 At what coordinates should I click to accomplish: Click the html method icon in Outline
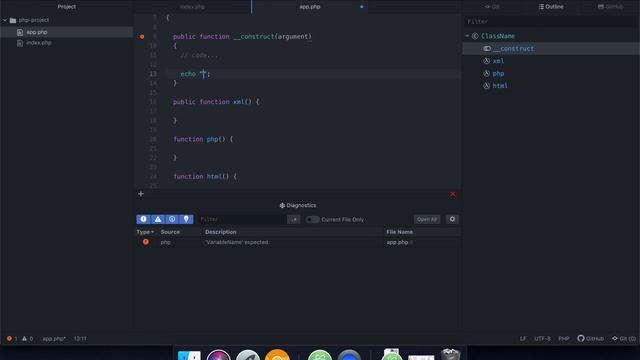pyautogui.click(x=487, y=86)
